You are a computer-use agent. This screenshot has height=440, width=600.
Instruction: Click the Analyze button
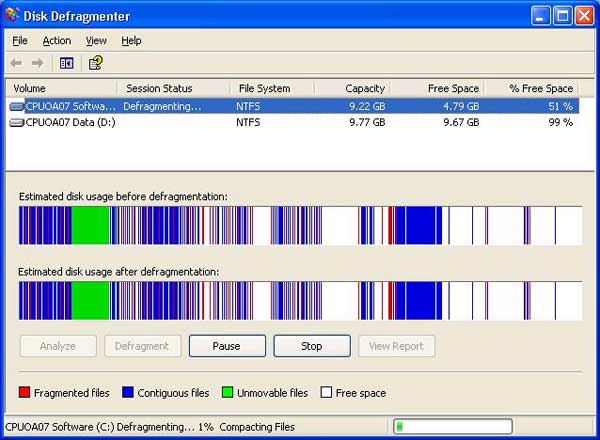(58, 346)
